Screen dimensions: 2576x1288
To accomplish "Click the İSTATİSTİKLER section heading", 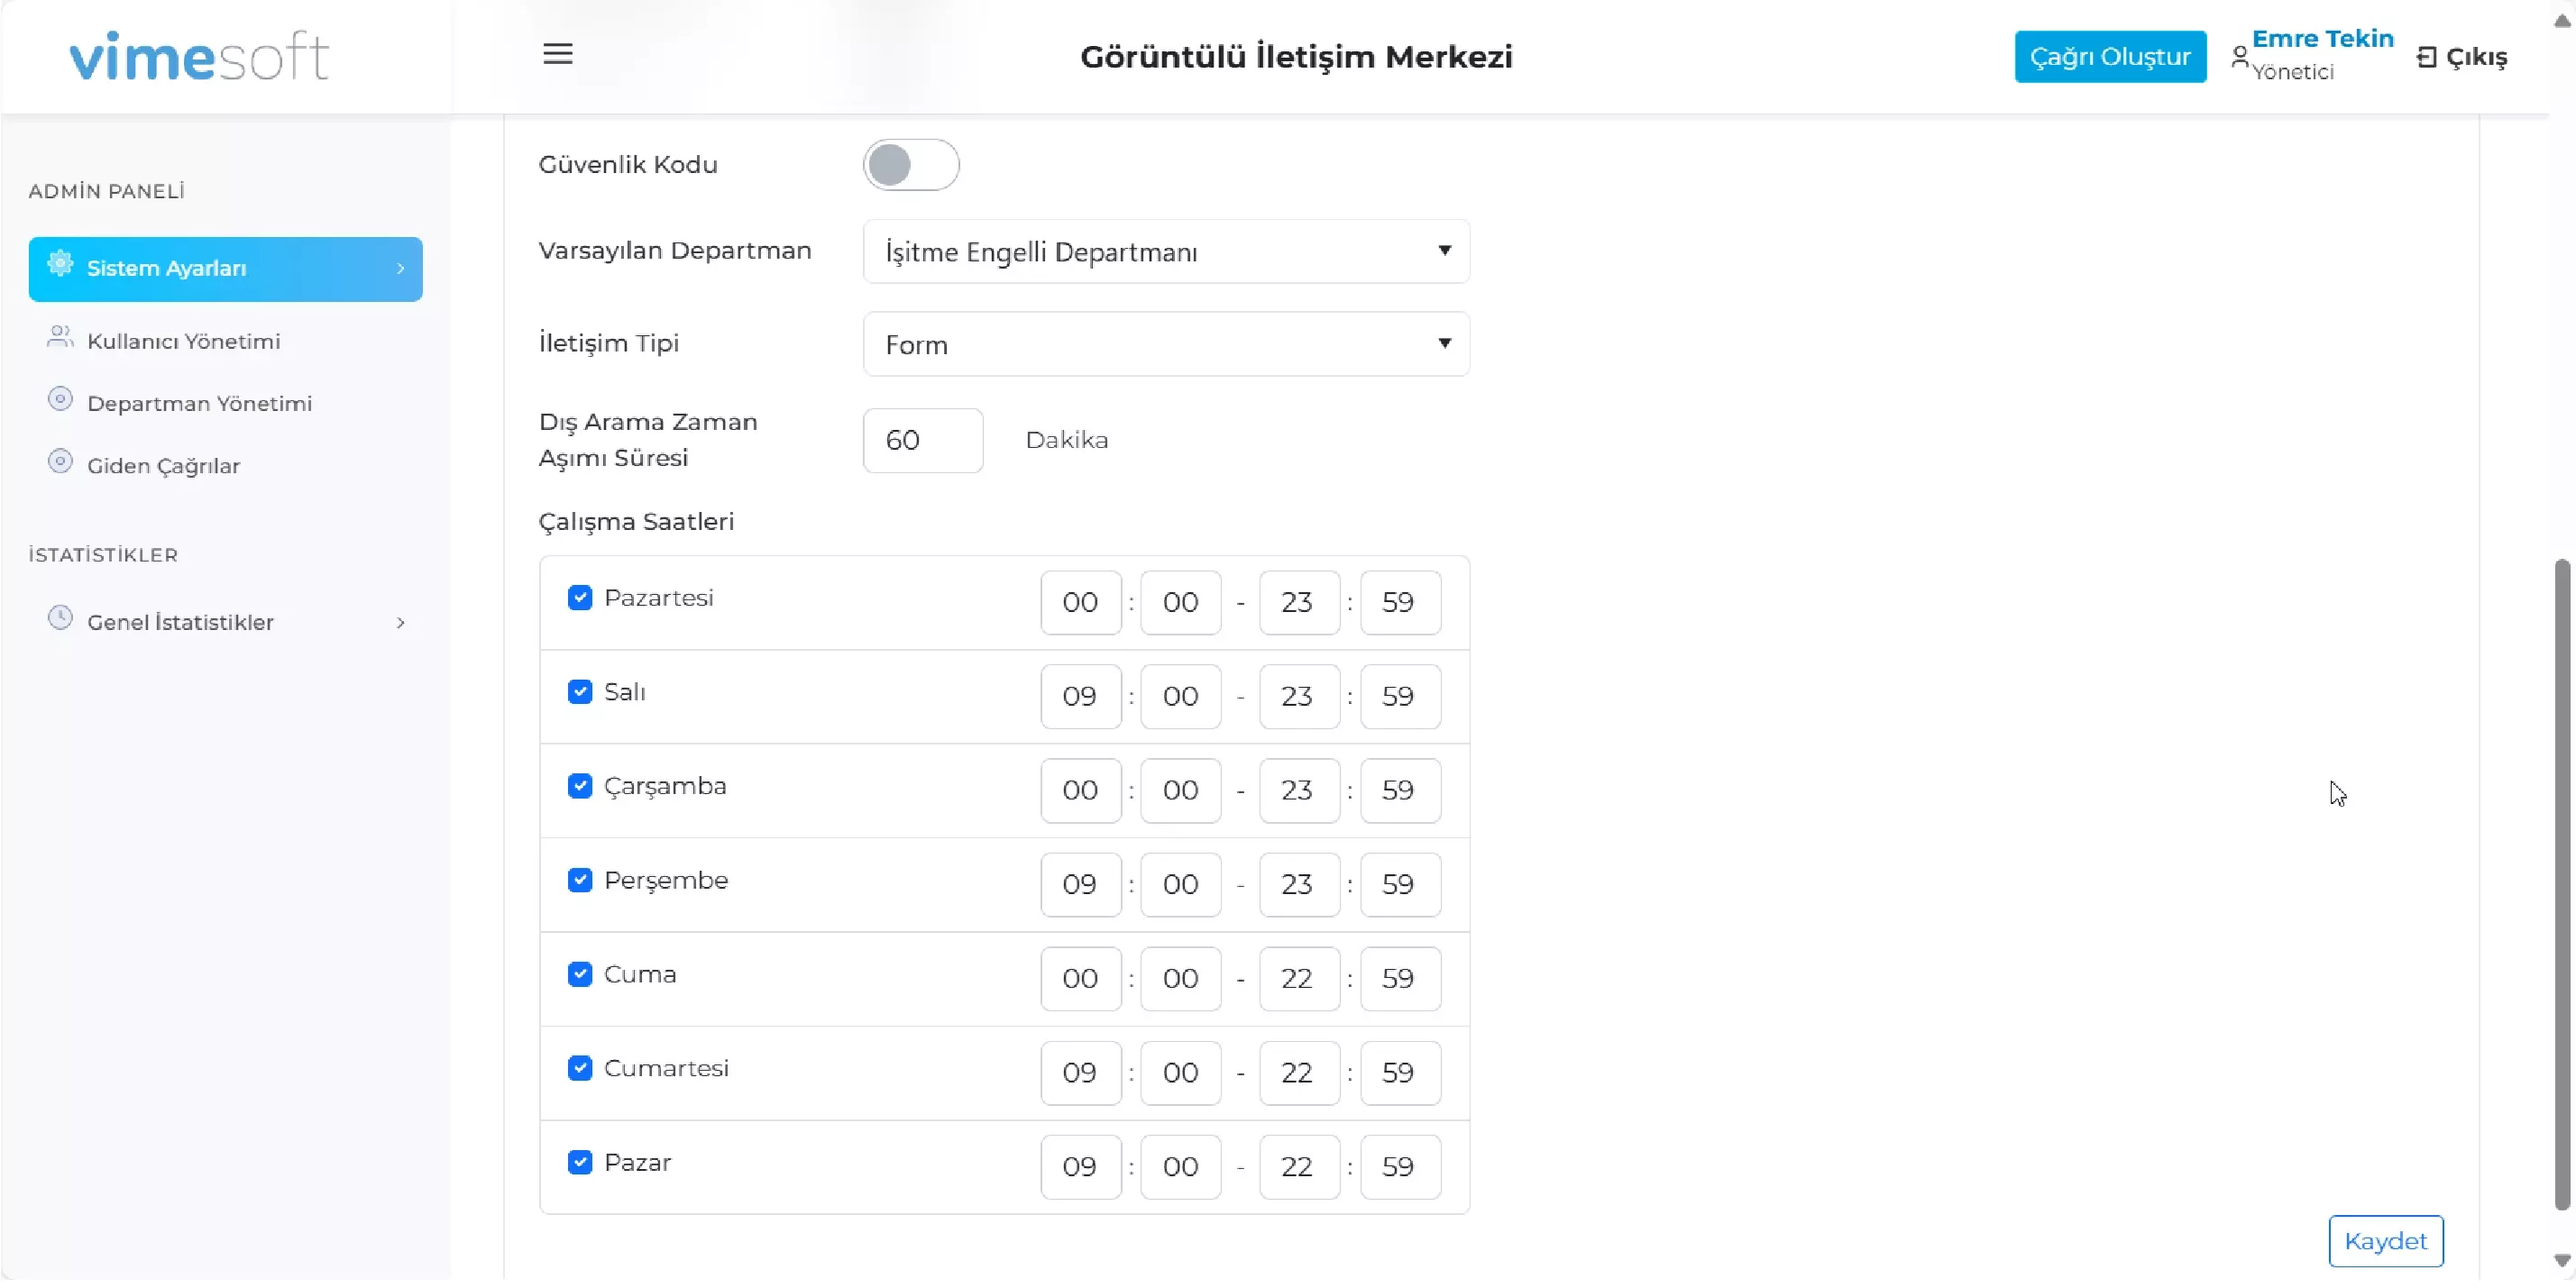I will click(x=103, y=556).
